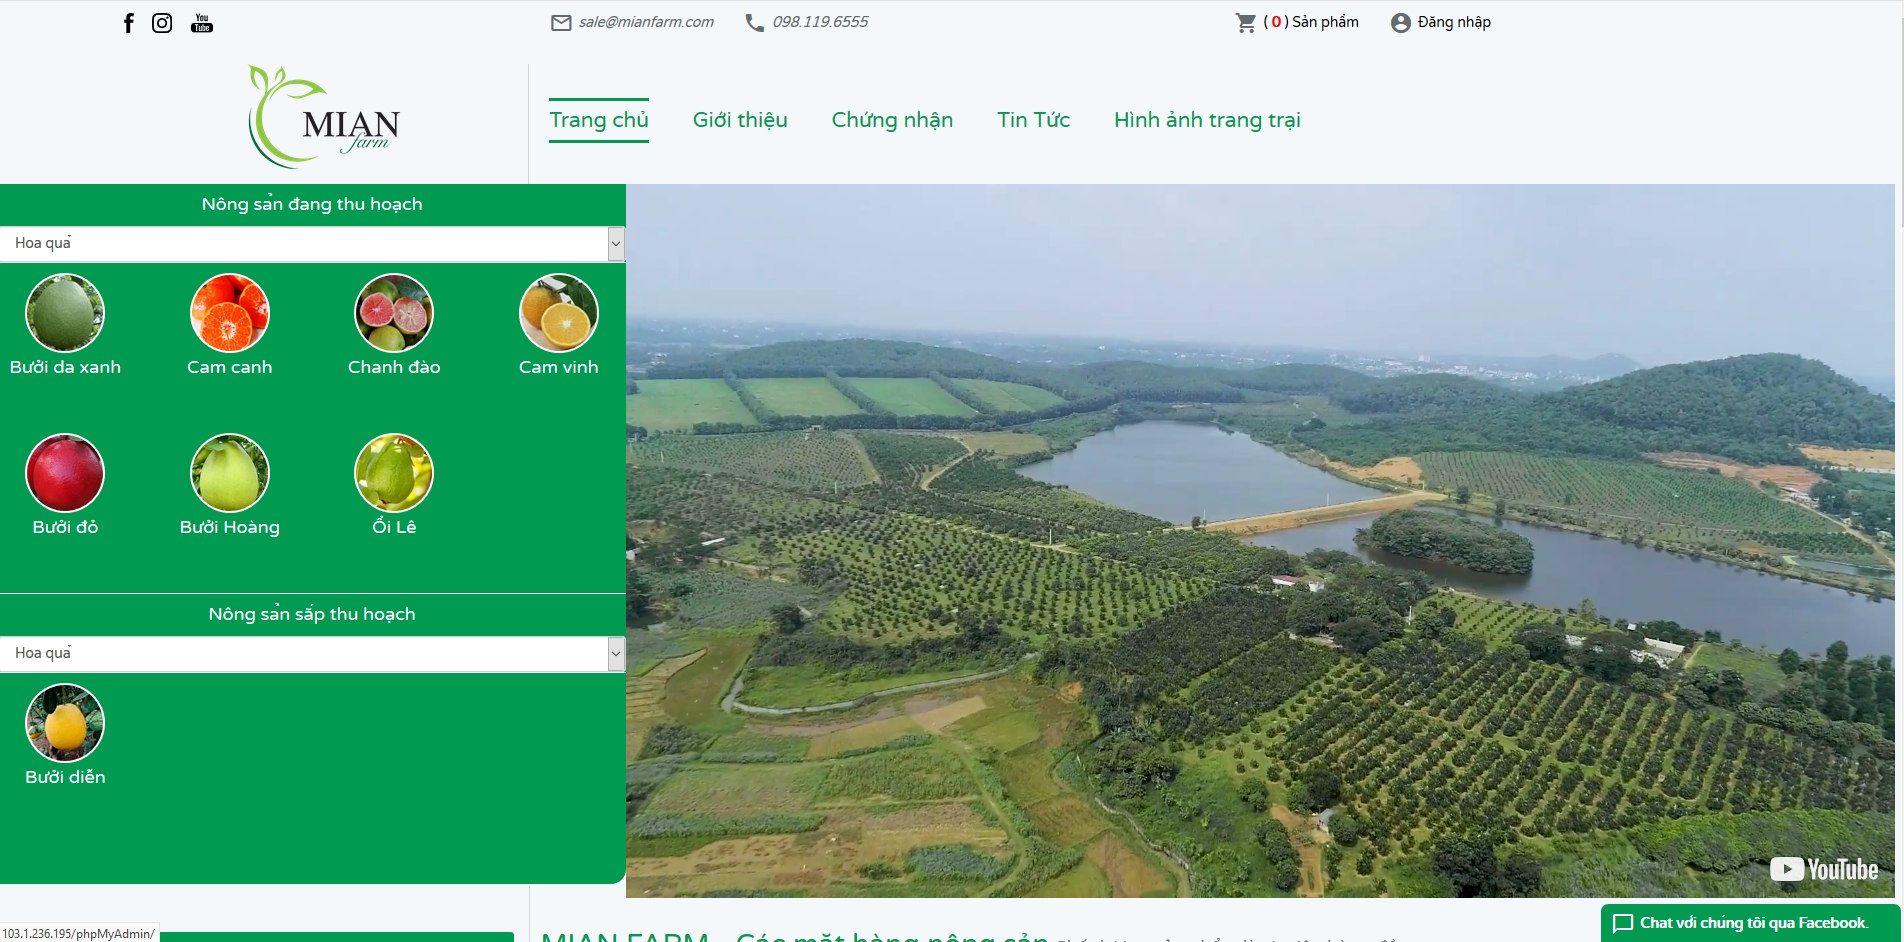Click the Nông sản đang thu hoạch heading
The image size is (1904, 942).
pyautogui.click(x=312, y=204)
